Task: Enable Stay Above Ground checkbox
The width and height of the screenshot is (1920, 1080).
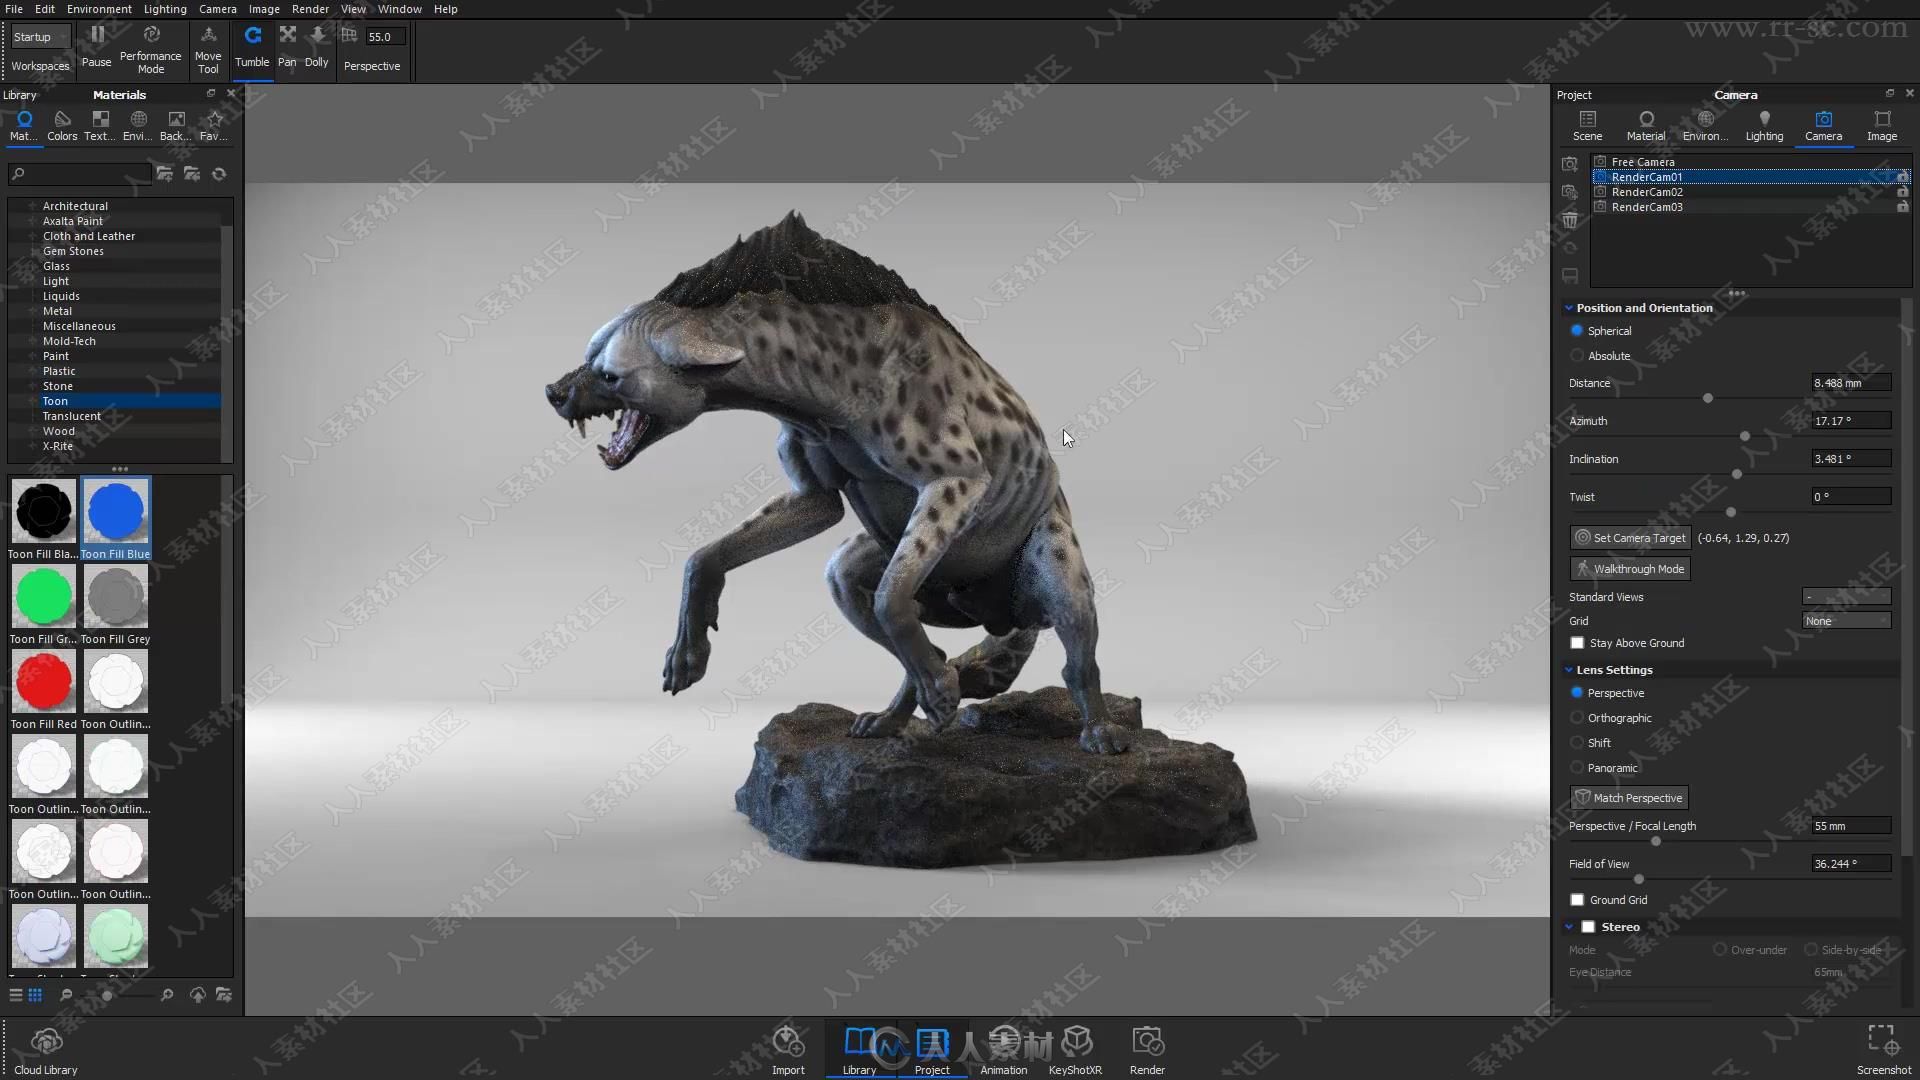Action: point(1577,643)
